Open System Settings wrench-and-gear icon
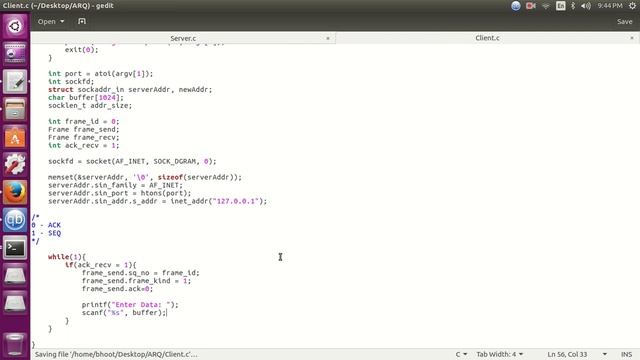Image resolution: width=640 pixels, height=360 pixels. (x=15, y=165)
